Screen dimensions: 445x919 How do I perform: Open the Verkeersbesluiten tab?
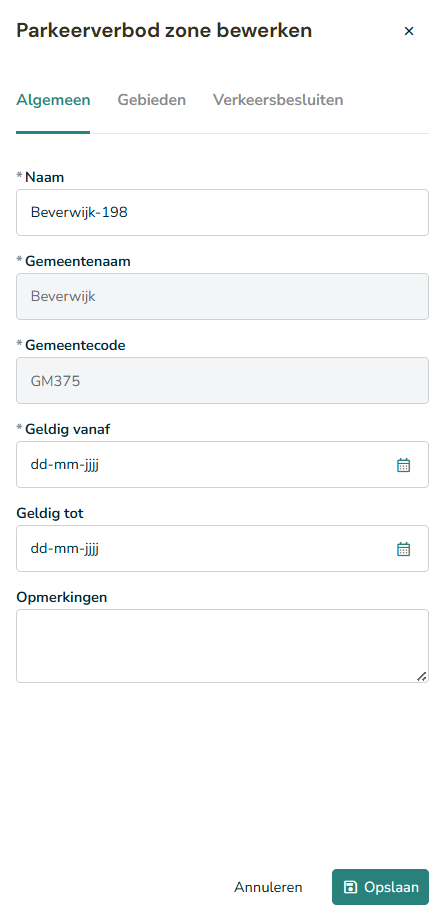point(278,100)
